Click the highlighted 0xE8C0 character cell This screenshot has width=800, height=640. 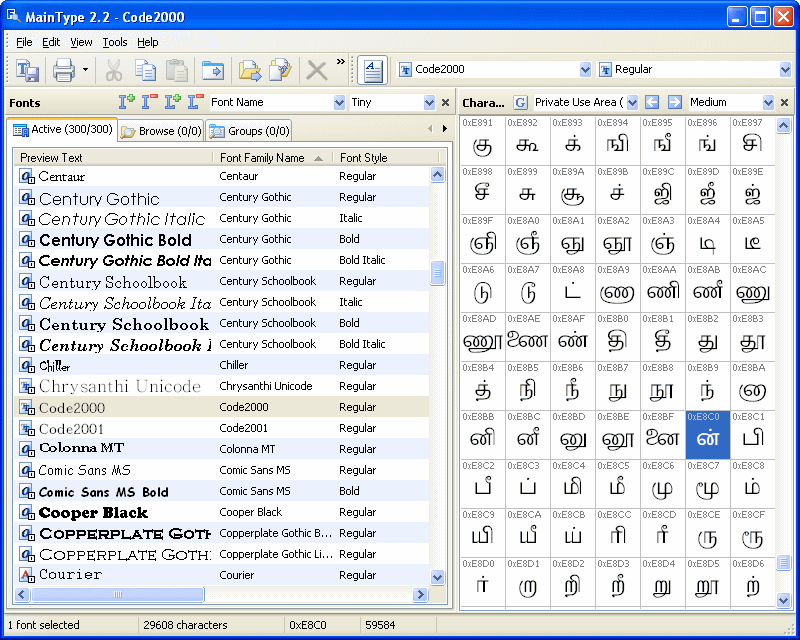pyautogui.click(x=708, y=435)
